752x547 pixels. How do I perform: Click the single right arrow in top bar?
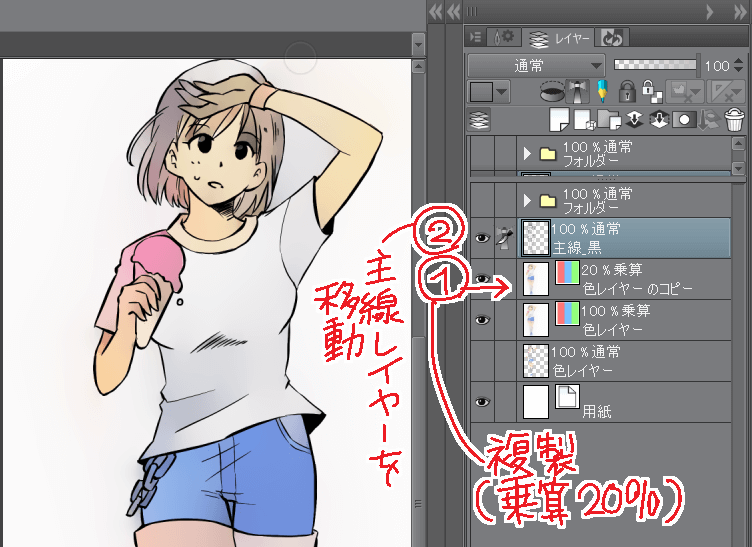tap(710, 12)
